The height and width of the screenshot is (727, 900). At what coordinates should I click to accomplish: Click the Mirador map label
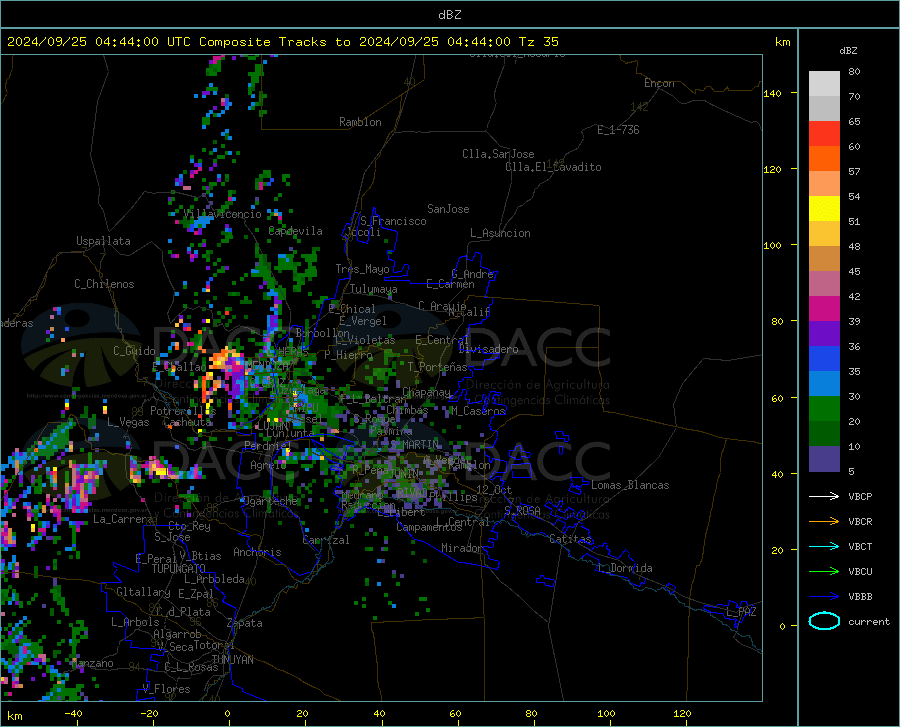461,548
